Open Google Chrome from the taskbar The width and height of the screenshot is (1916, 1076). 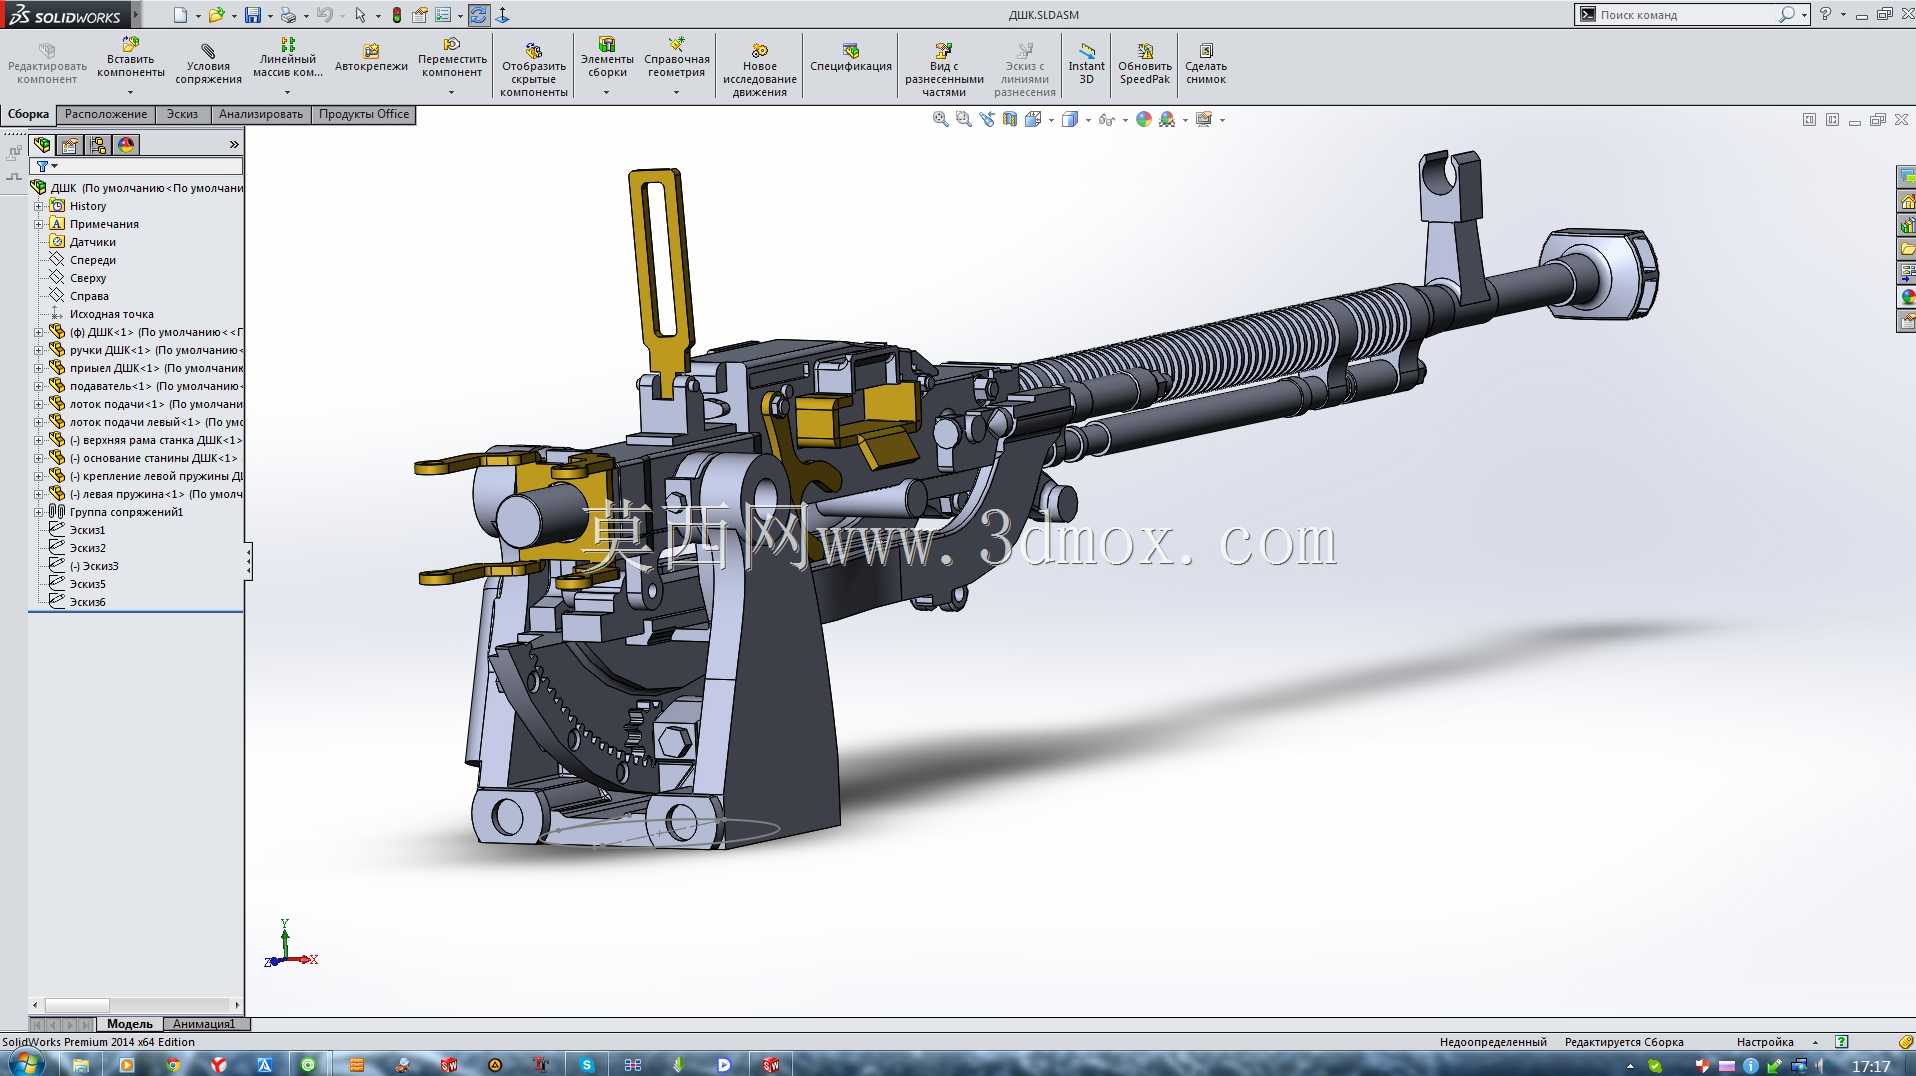(x=173, y=1065)
